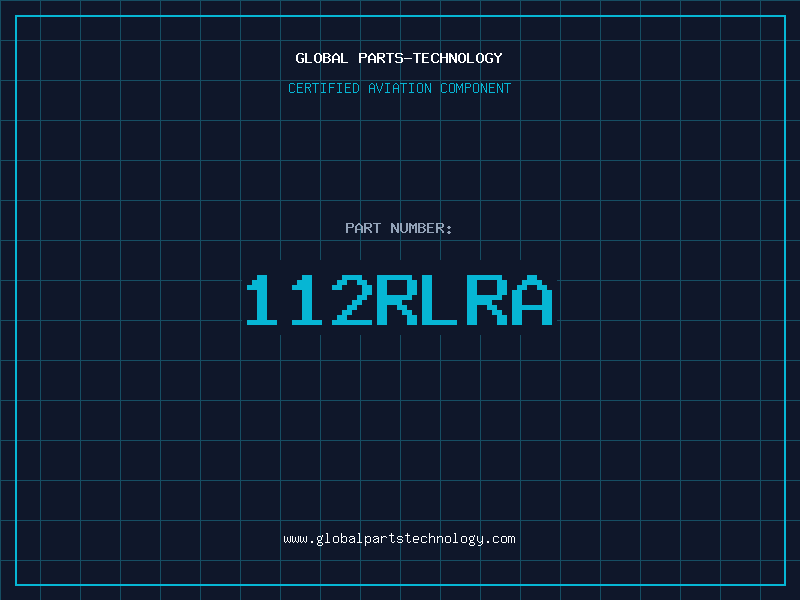Click the word PART in the label
Screen dimensions: 800x600
point(360,228)
